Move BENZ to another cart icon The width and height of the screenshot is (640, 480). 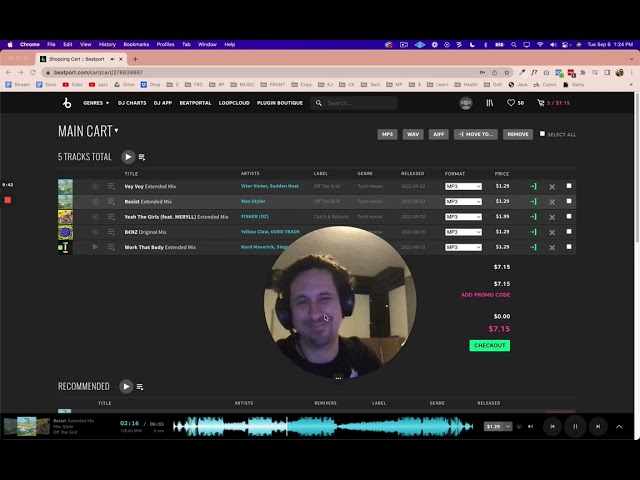point(533,232)
